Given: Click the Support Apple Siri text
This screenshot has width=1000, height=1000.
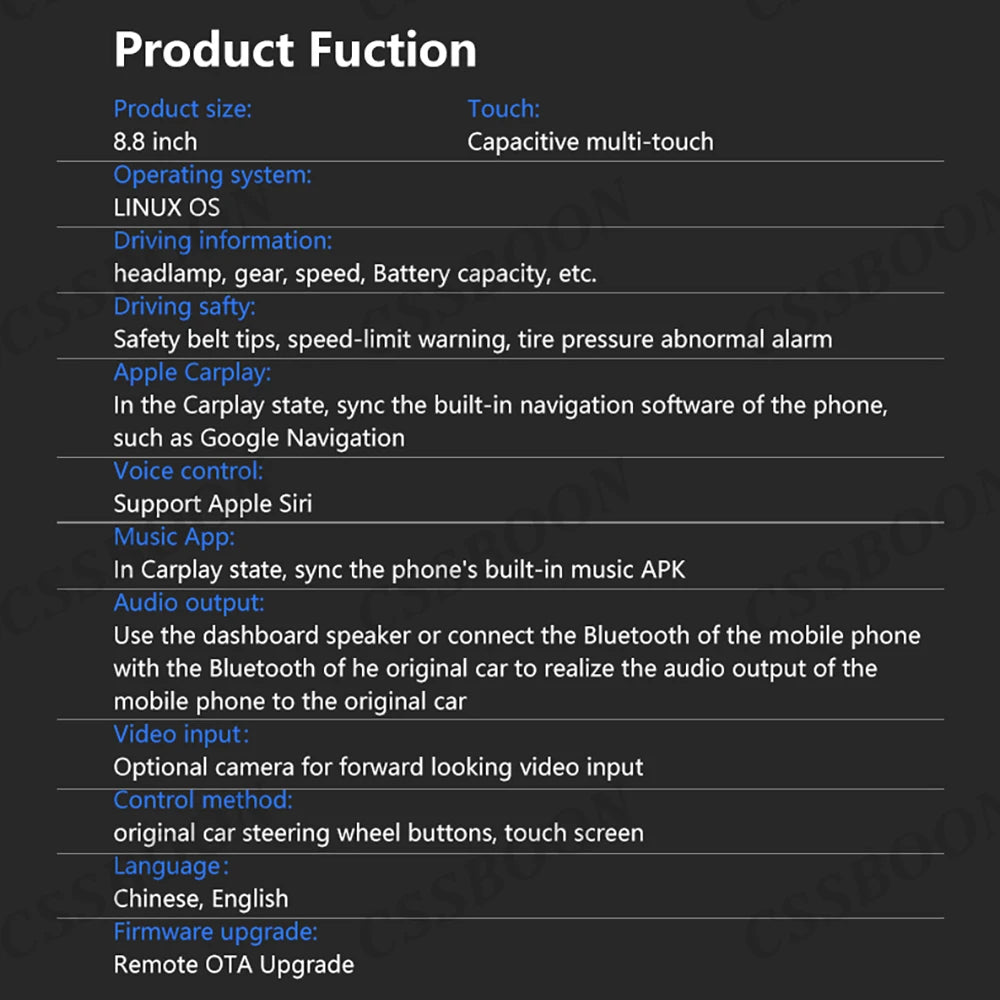Looking at the screenshot, I should pyautogui.click(x=212, y=504).
